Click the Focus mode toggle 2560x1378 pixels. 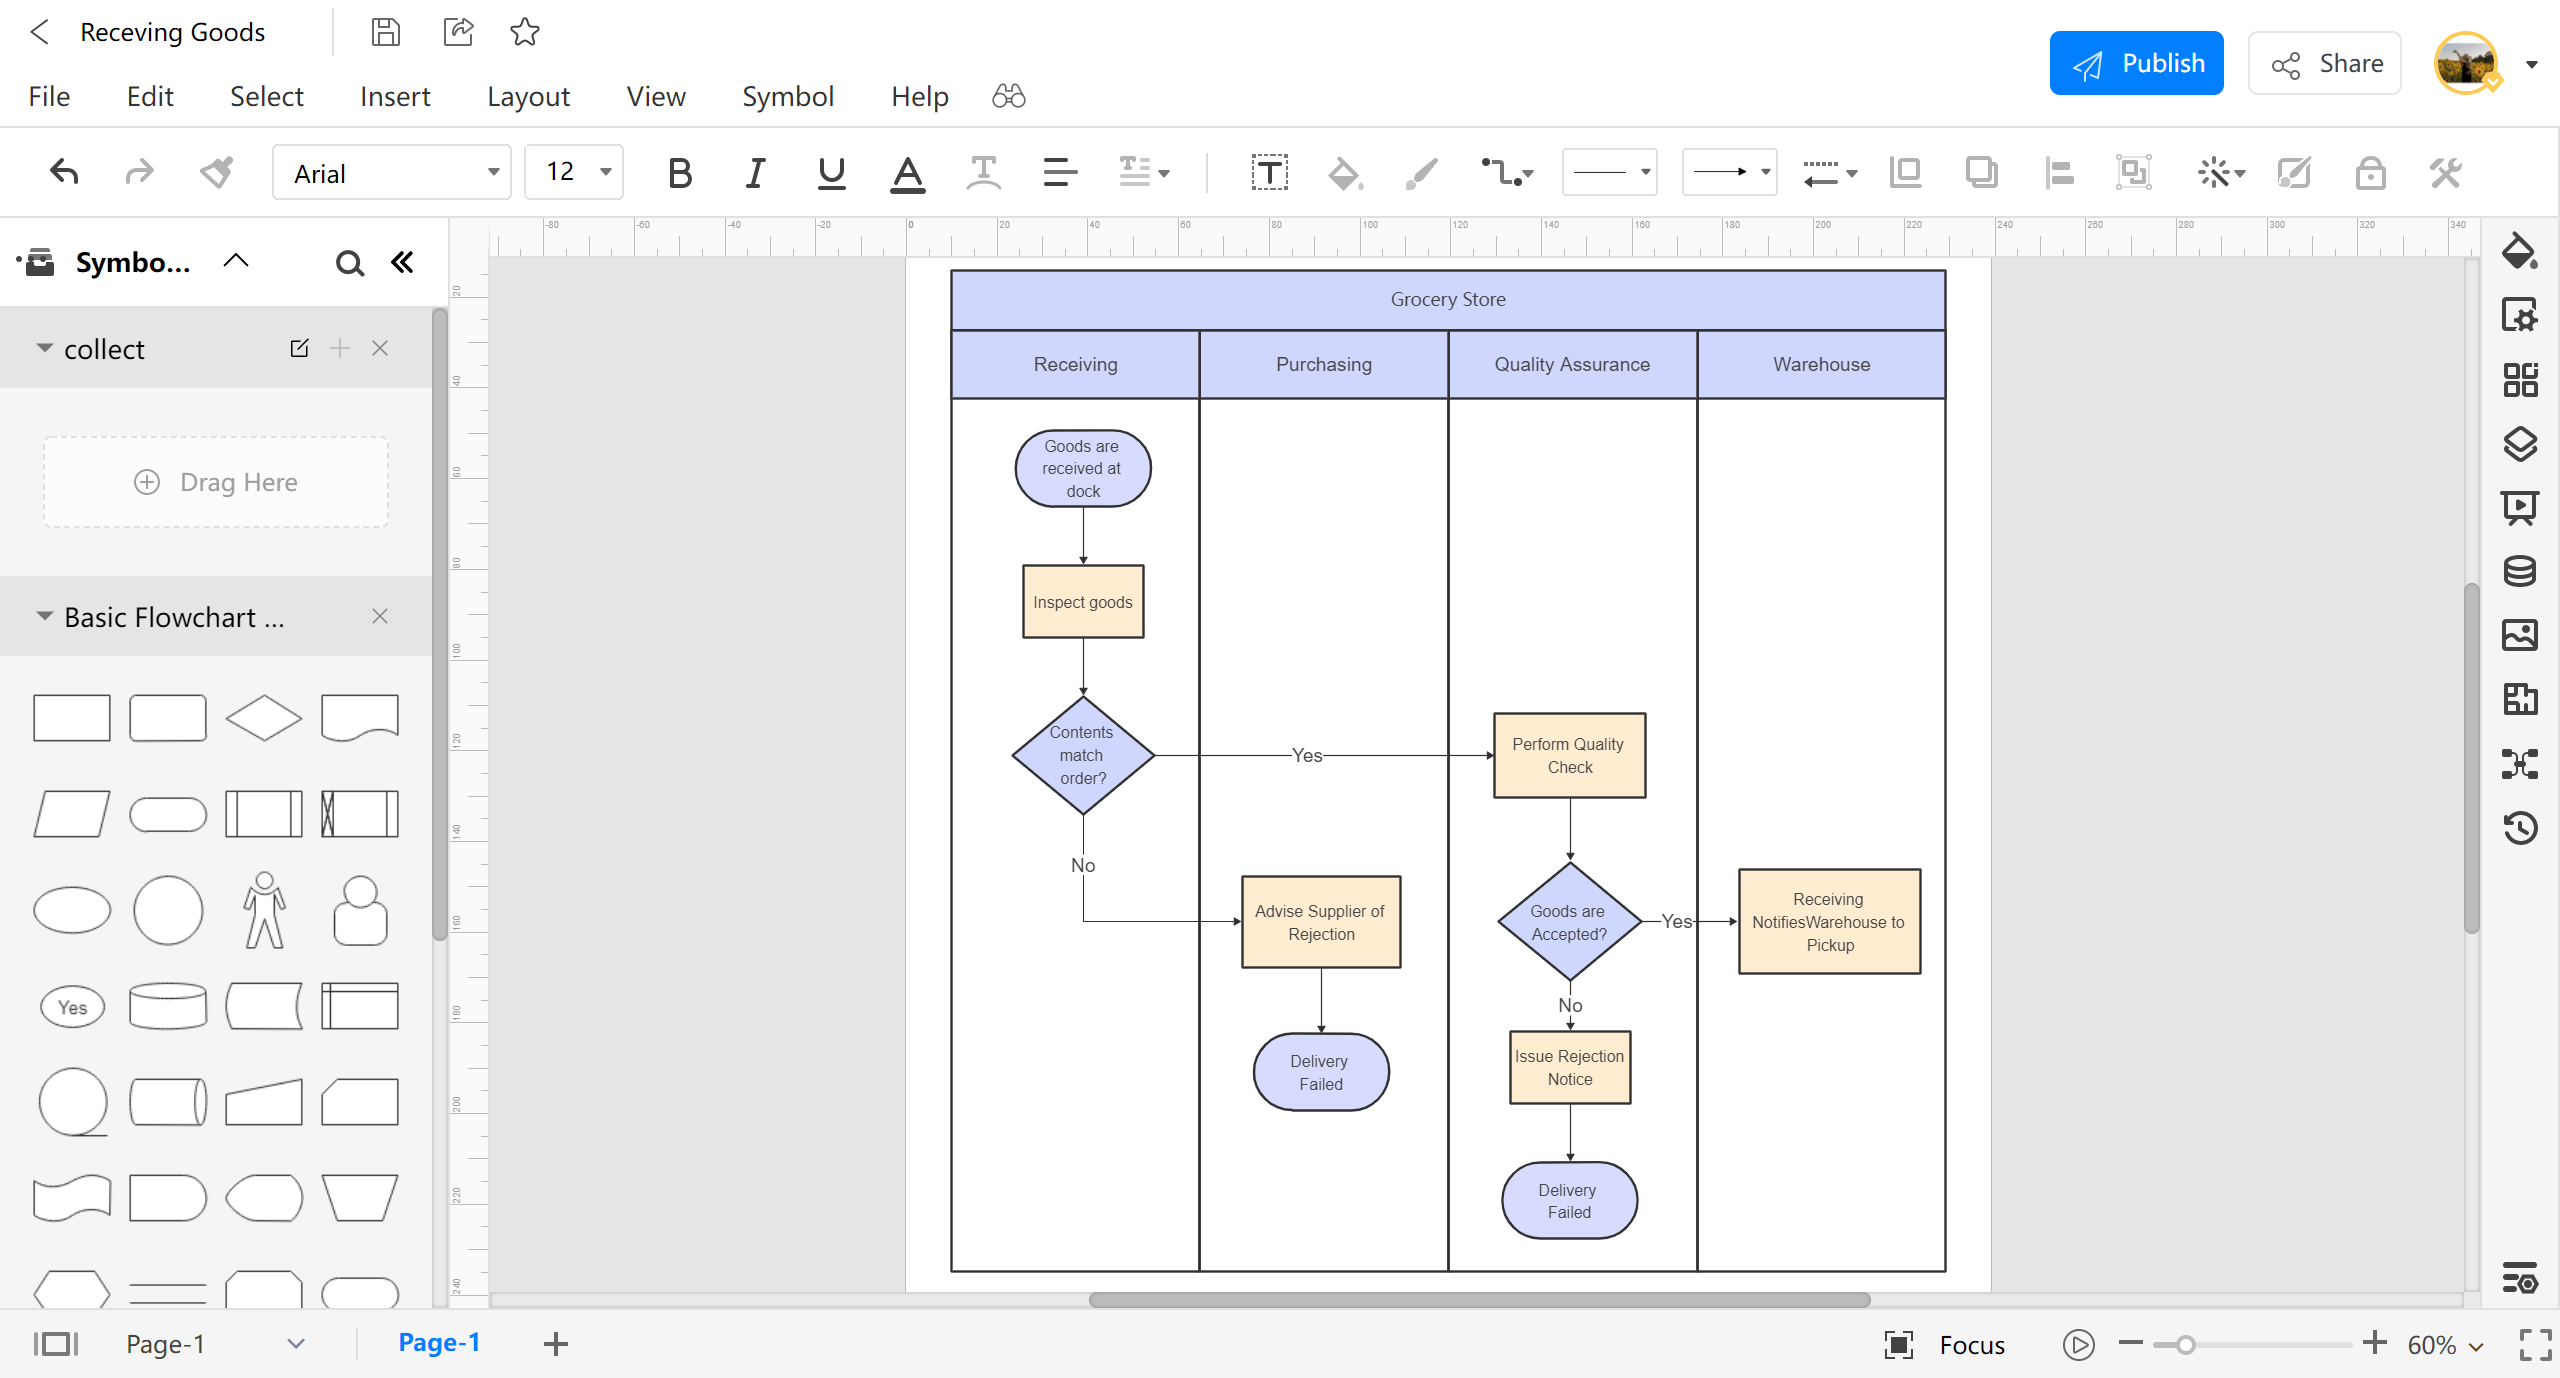pyautogui.click(x=1898, y=1341)
